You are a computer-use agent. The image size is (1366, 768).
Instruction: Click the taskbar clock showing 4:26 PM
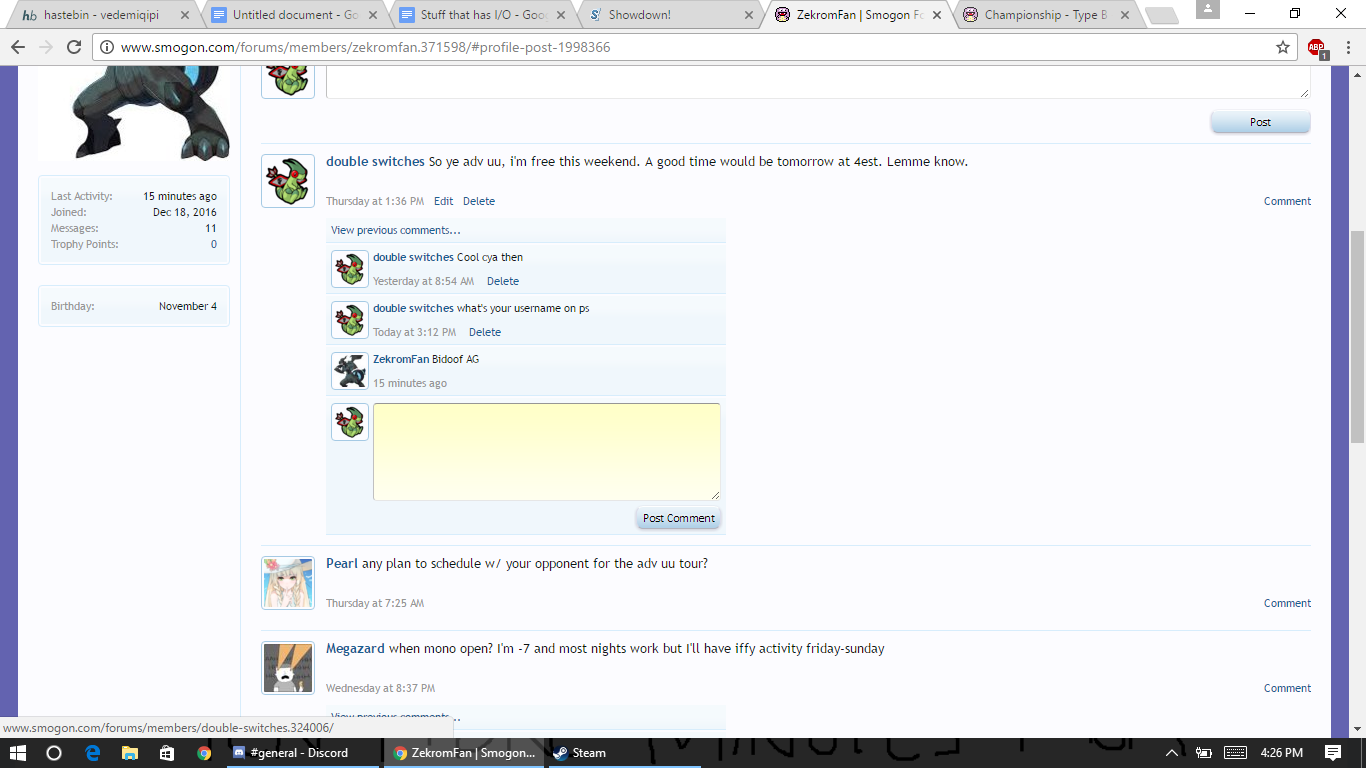[x=1281, y=753]
